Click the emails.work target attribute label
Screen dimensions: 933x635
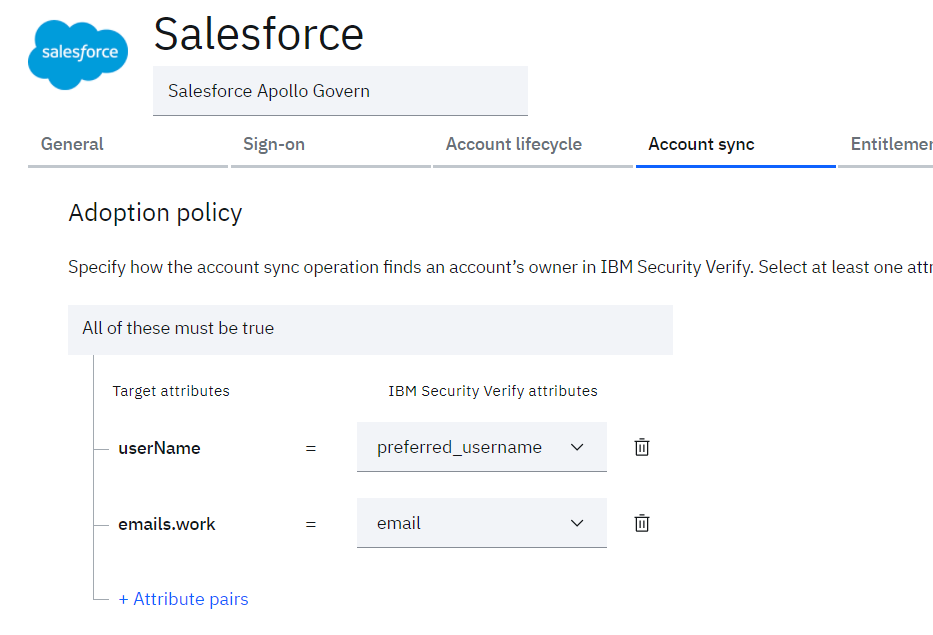(167, 524)
